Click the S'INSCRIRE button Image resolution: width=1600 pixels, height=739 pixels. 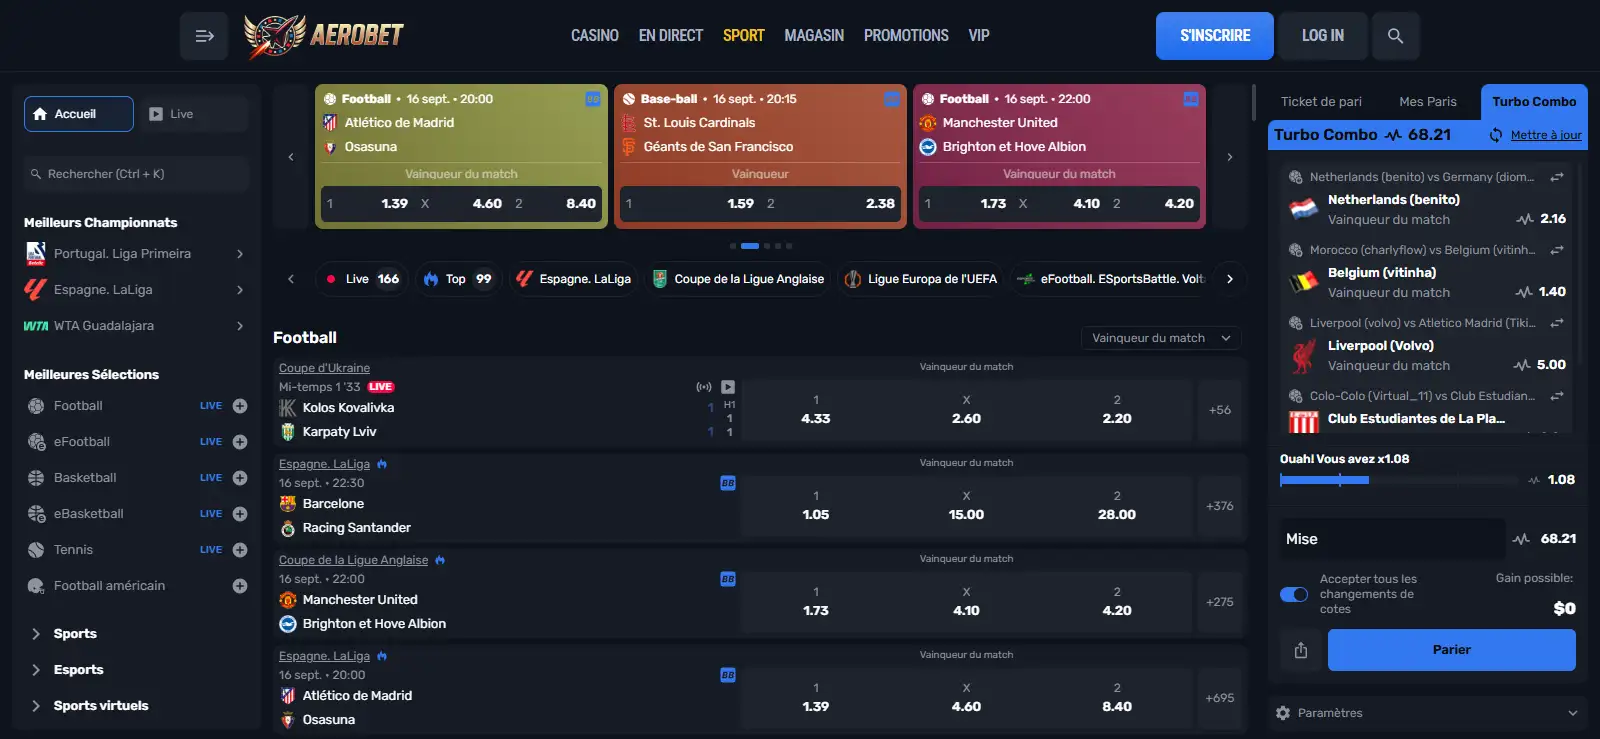click(x=1215, y=36)
